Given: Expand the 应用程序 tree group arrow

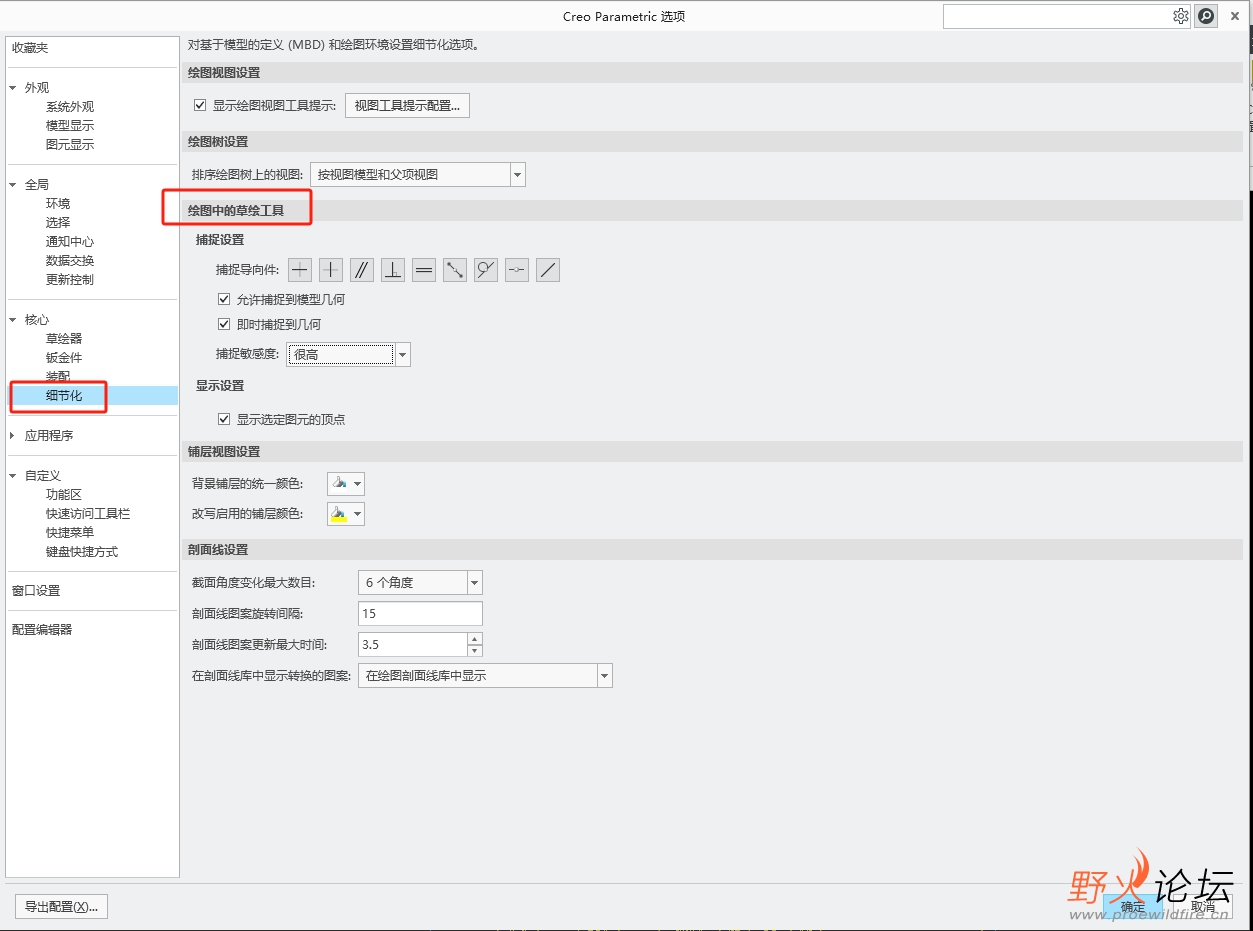Looking at the screenshot, I should point(13,436).
